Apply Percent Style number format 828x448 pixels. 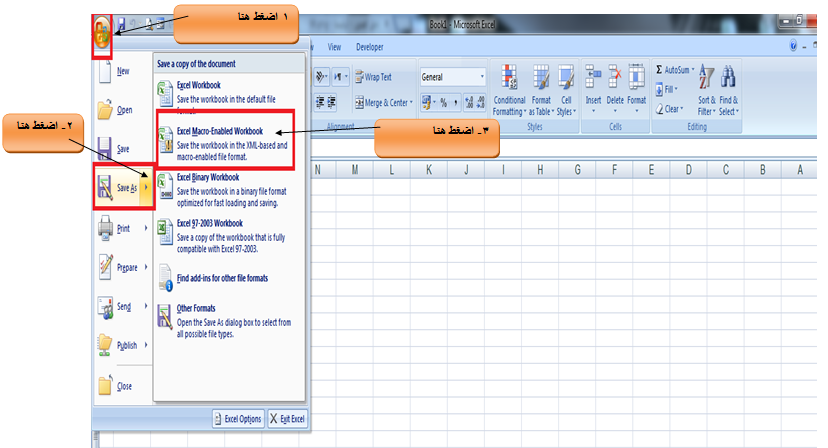444,103
